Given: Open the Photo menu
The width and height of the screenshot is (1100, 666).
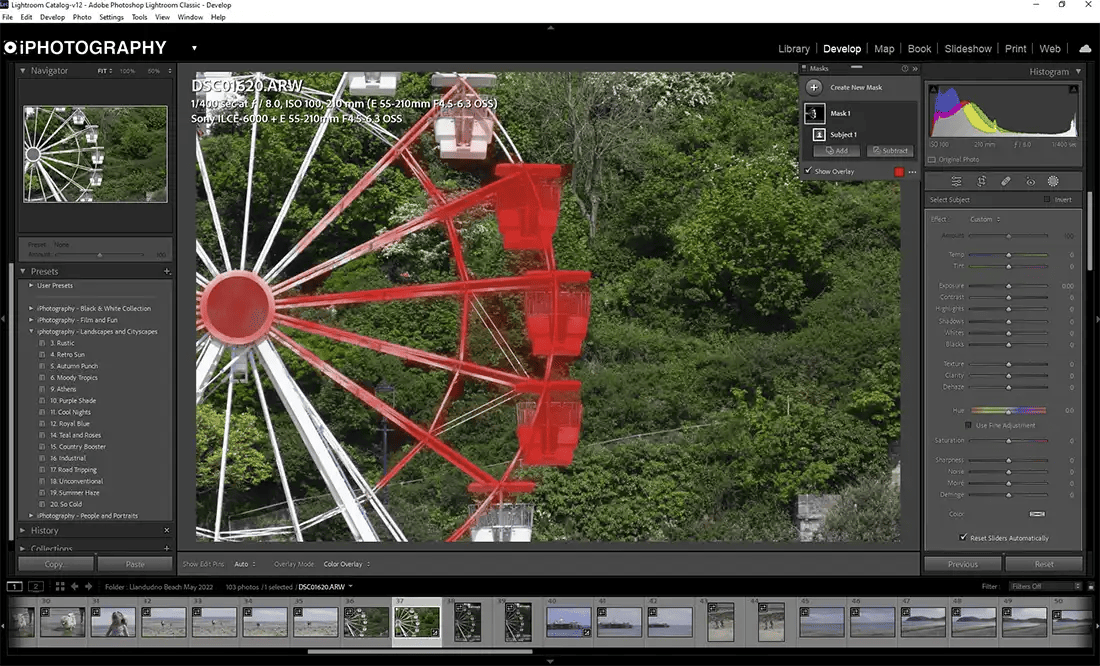Looking at the screenshot, I should coord(81,16).
